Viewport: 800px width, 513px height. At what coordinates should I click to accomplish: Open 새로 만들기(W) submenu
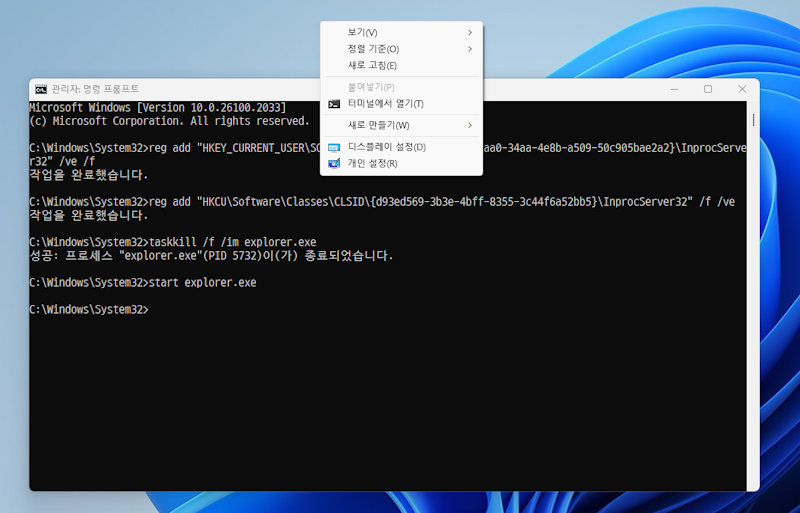pos(401,126)
